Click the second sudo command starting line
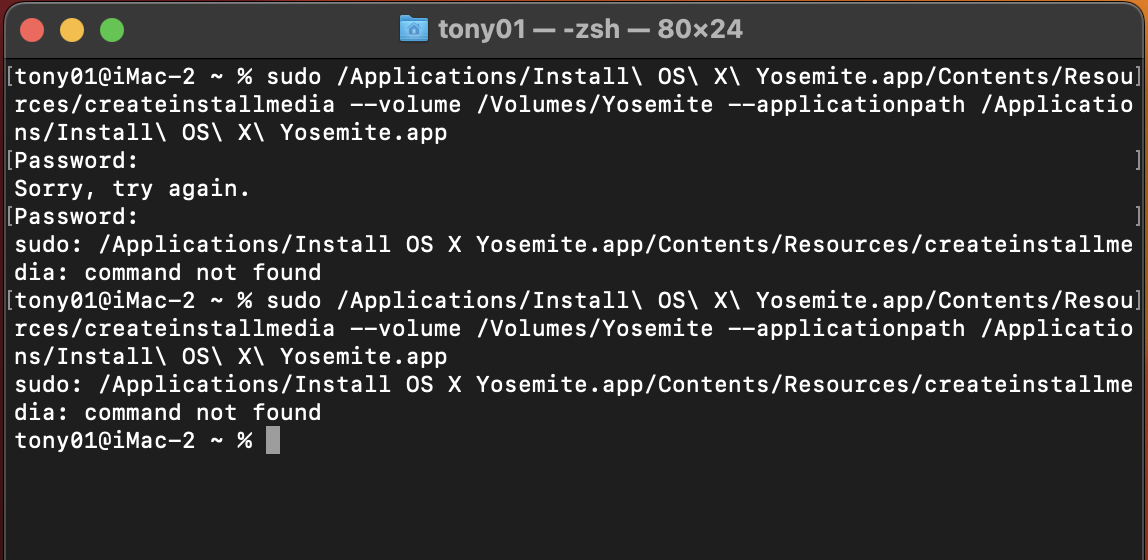 point(574,300)
